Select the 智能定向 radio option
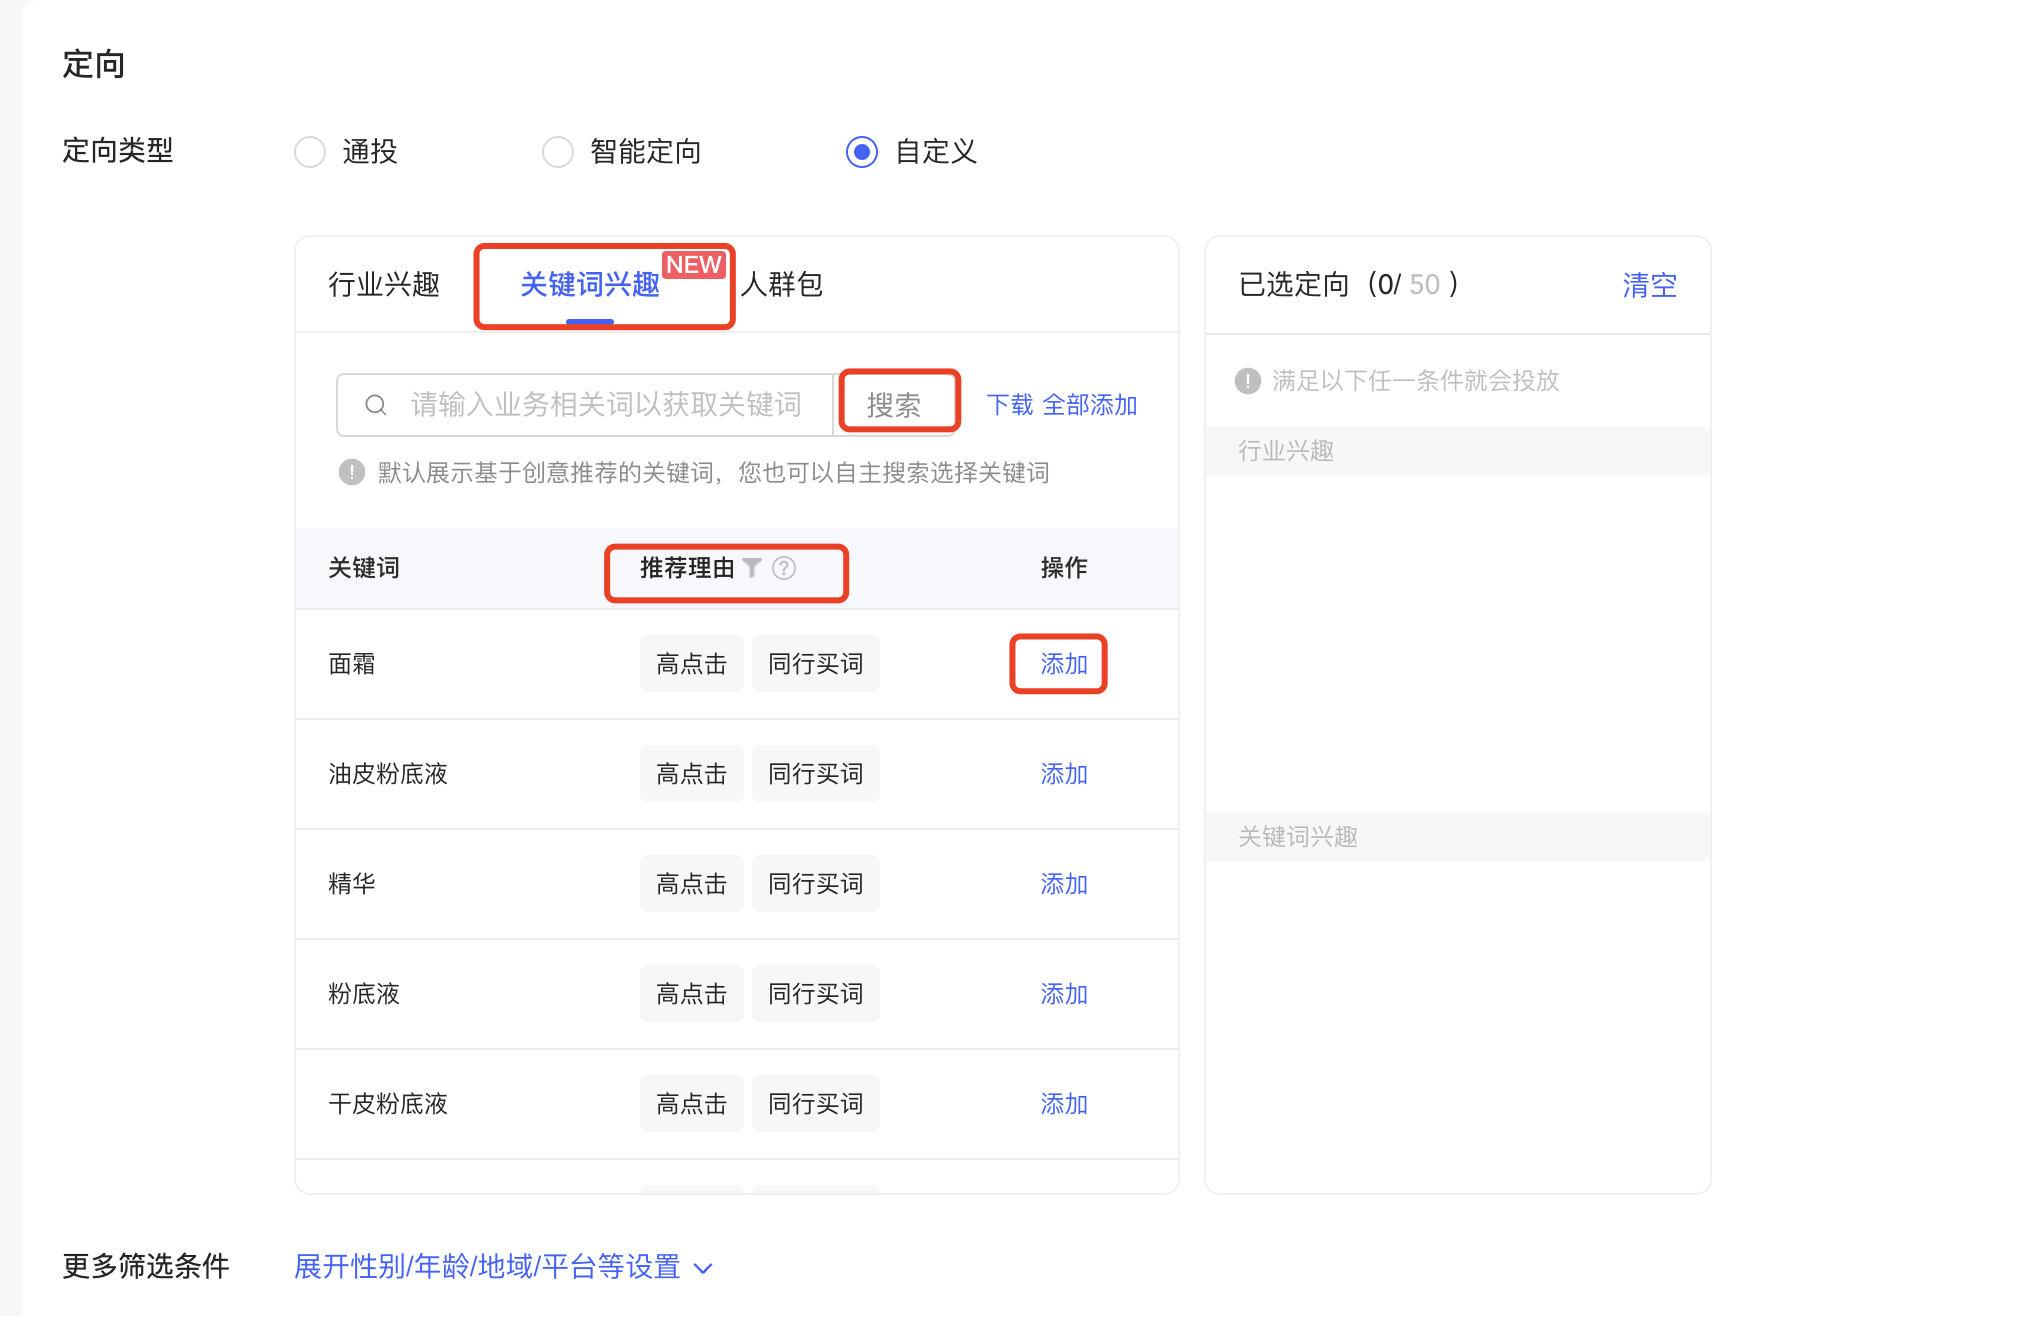Image resolution: width=2030 pixels, height=1320 pixels. pyautogui.click(x=558, y=152)
